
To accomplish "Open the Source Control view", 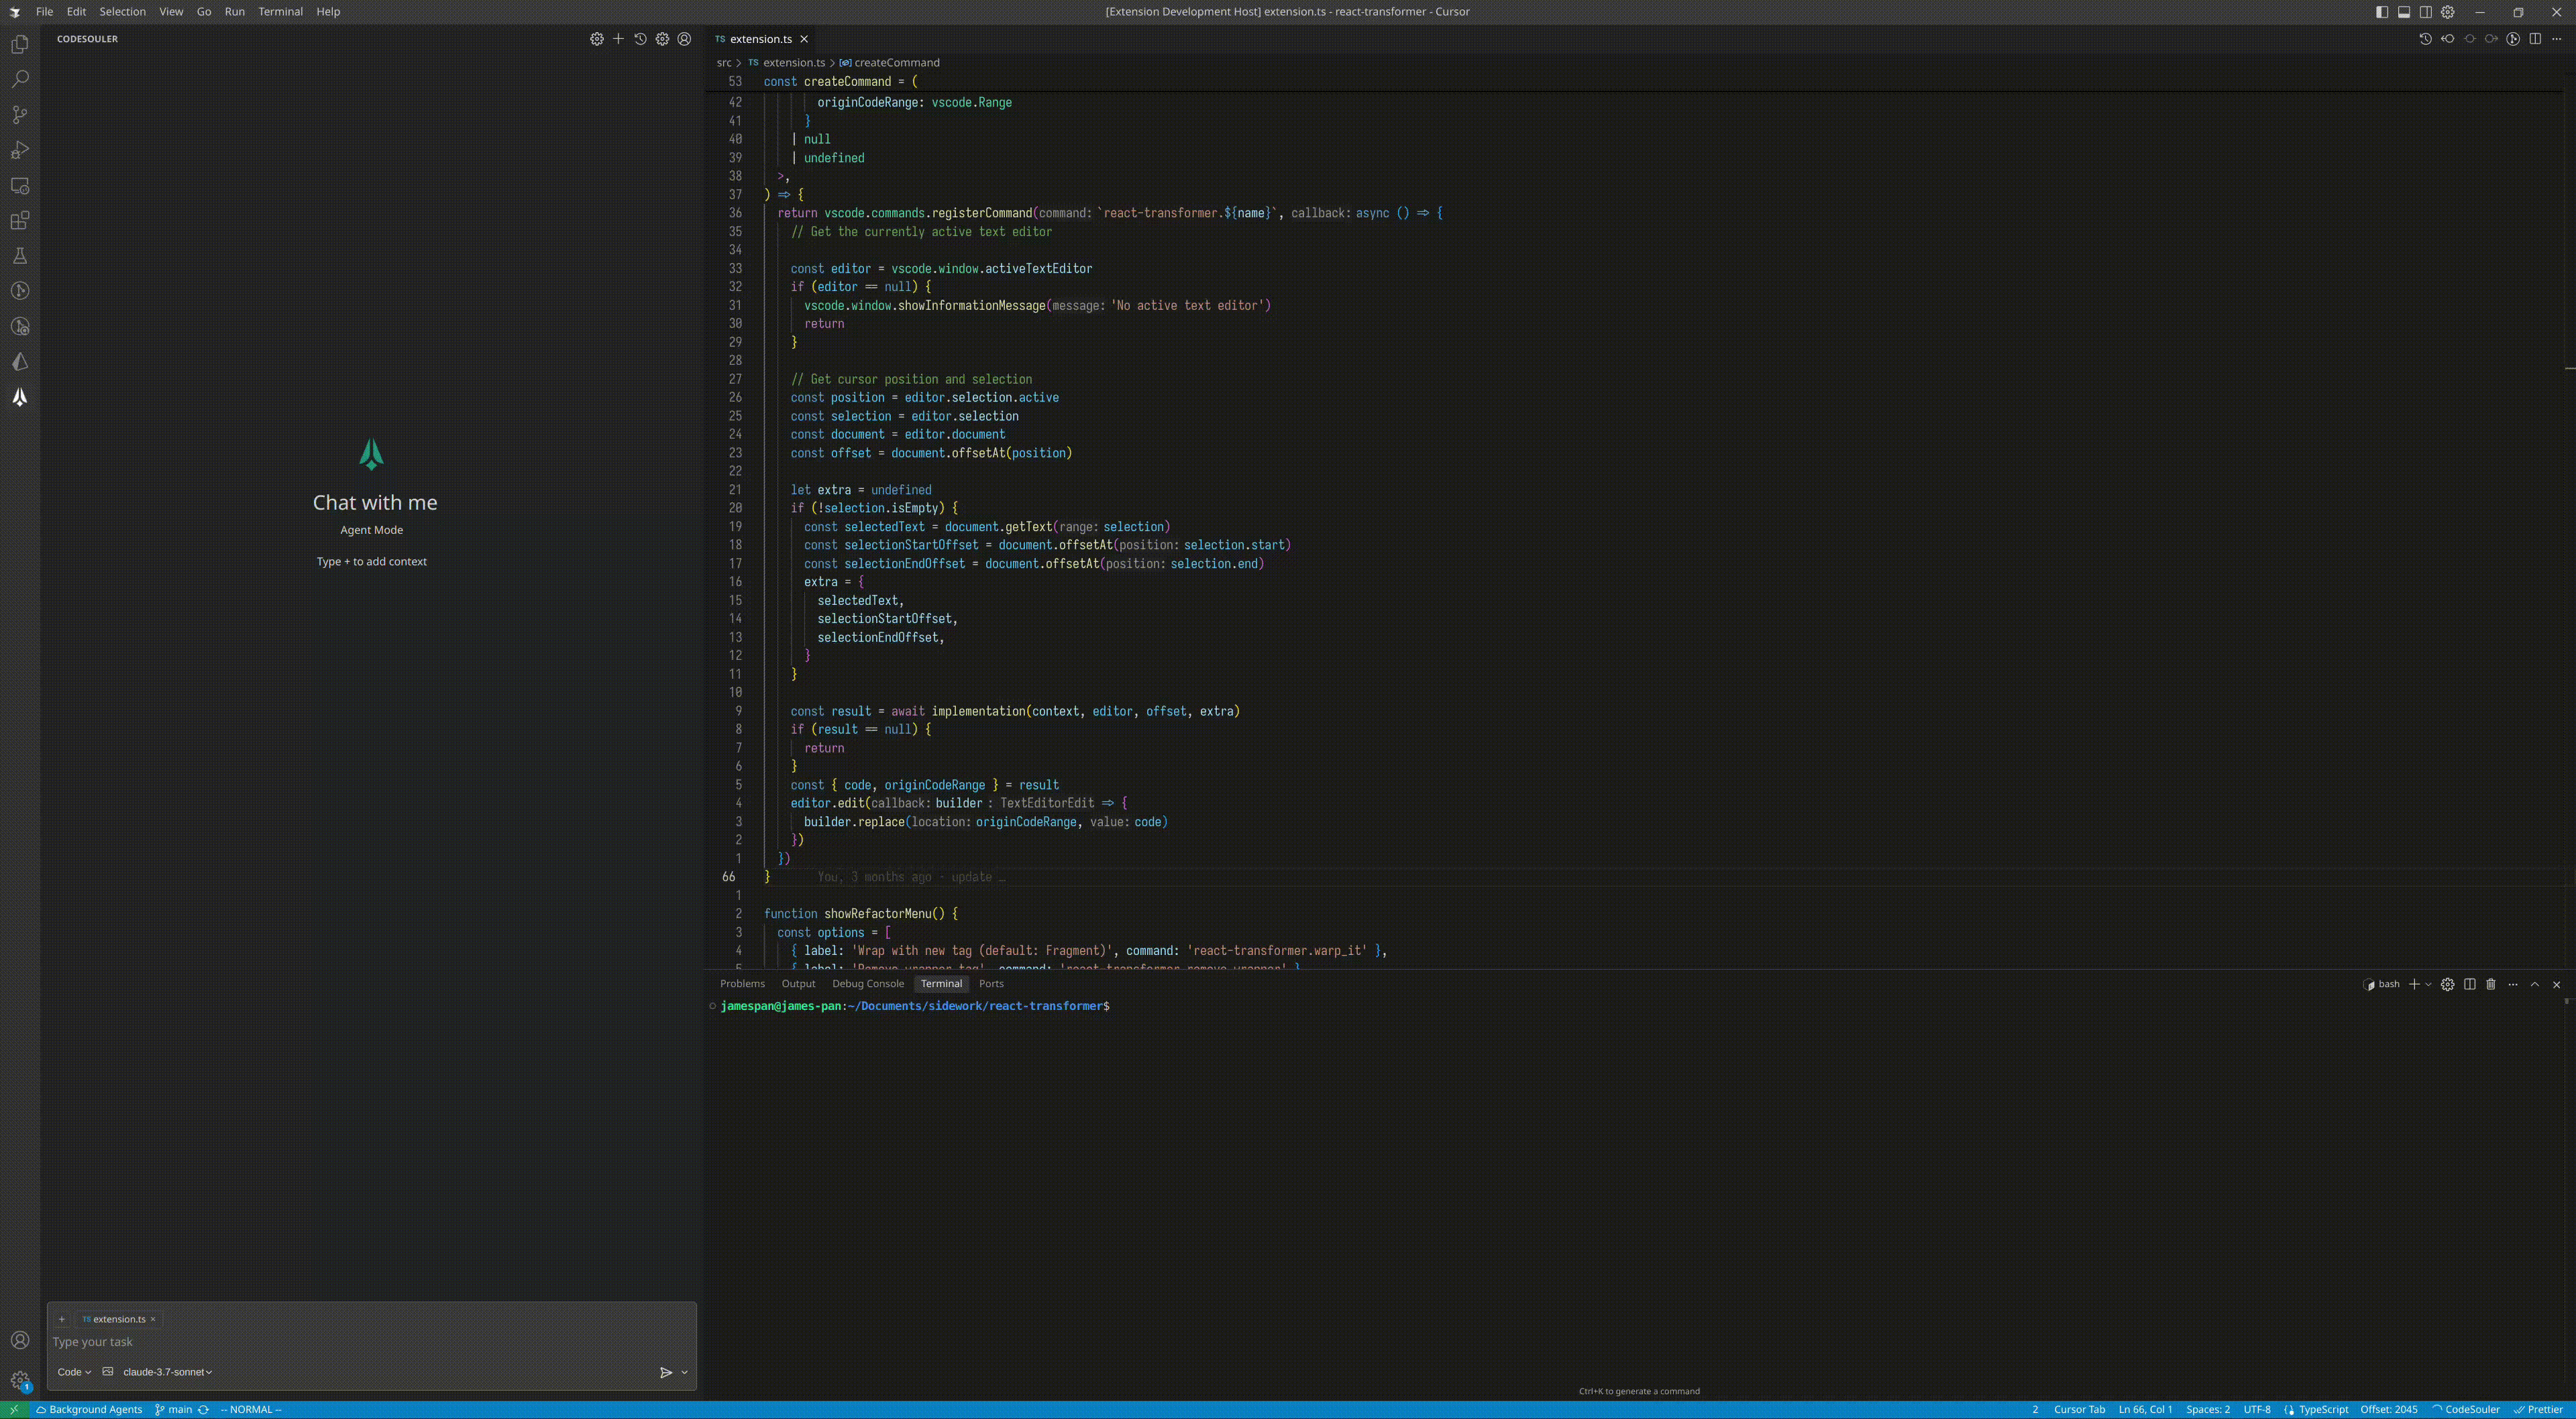I will [20, 115].
